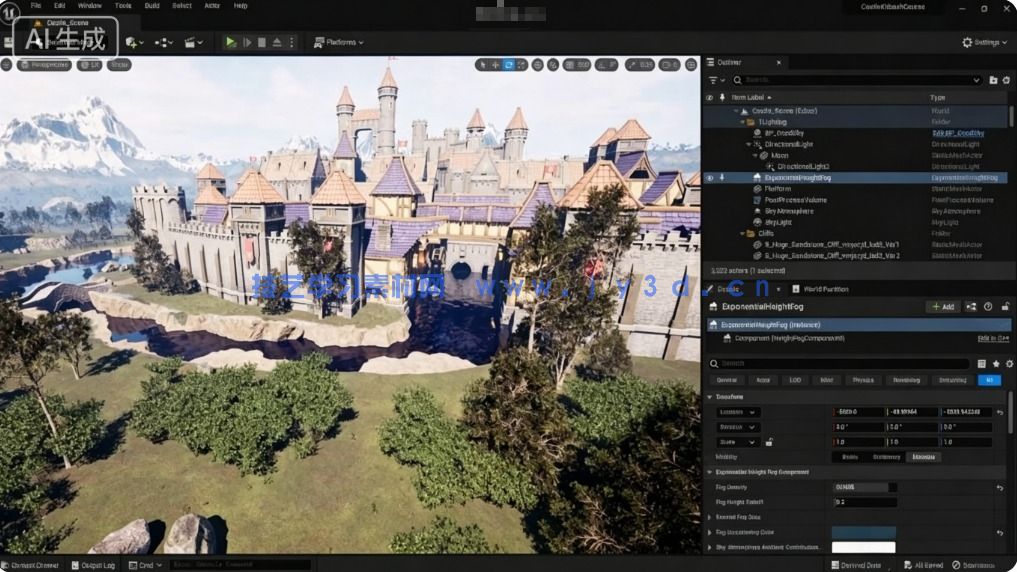Choose the Rotate gizmo tool

pyautogui.click(x=508, y=65)
